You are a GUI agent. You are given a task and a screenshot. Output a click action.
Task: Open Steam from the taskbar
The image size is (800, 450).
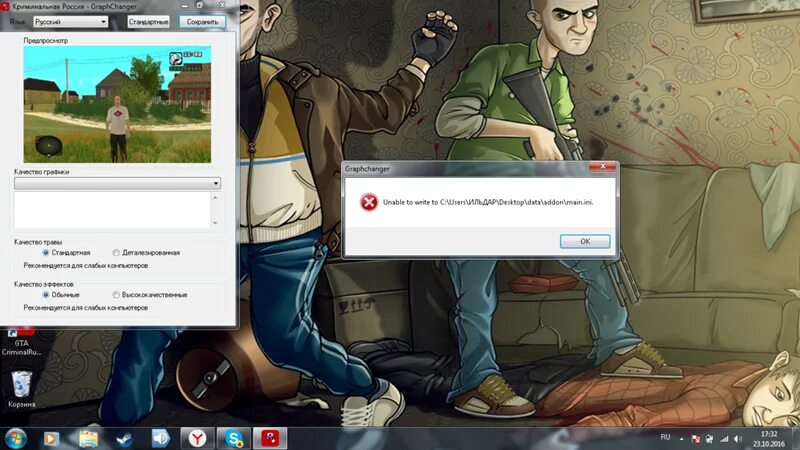(124, 438)
